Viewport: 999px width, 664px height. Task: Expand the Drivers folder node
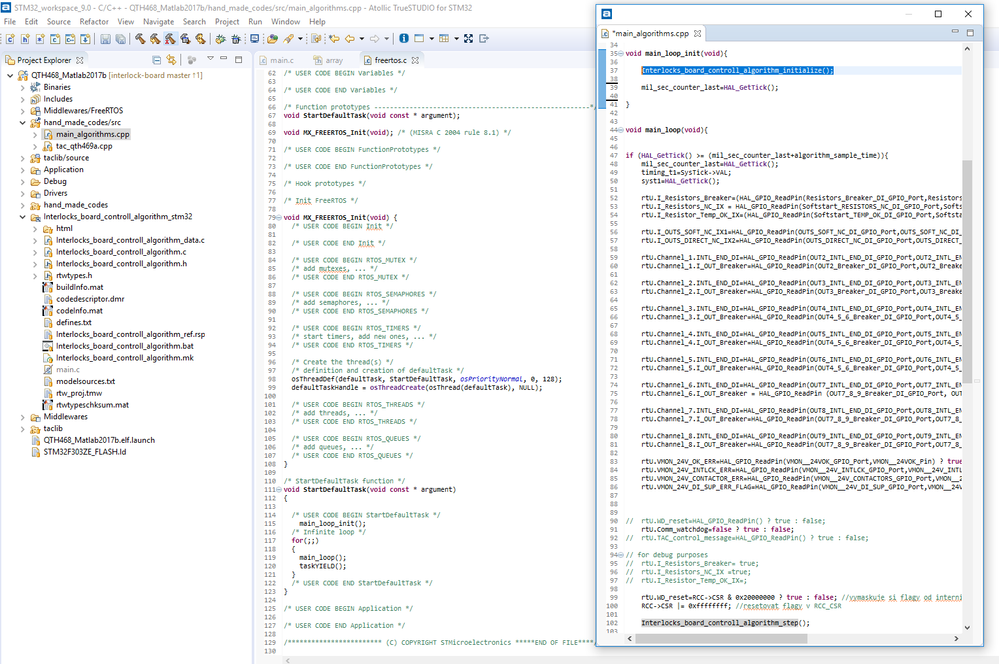coord(22,193)
